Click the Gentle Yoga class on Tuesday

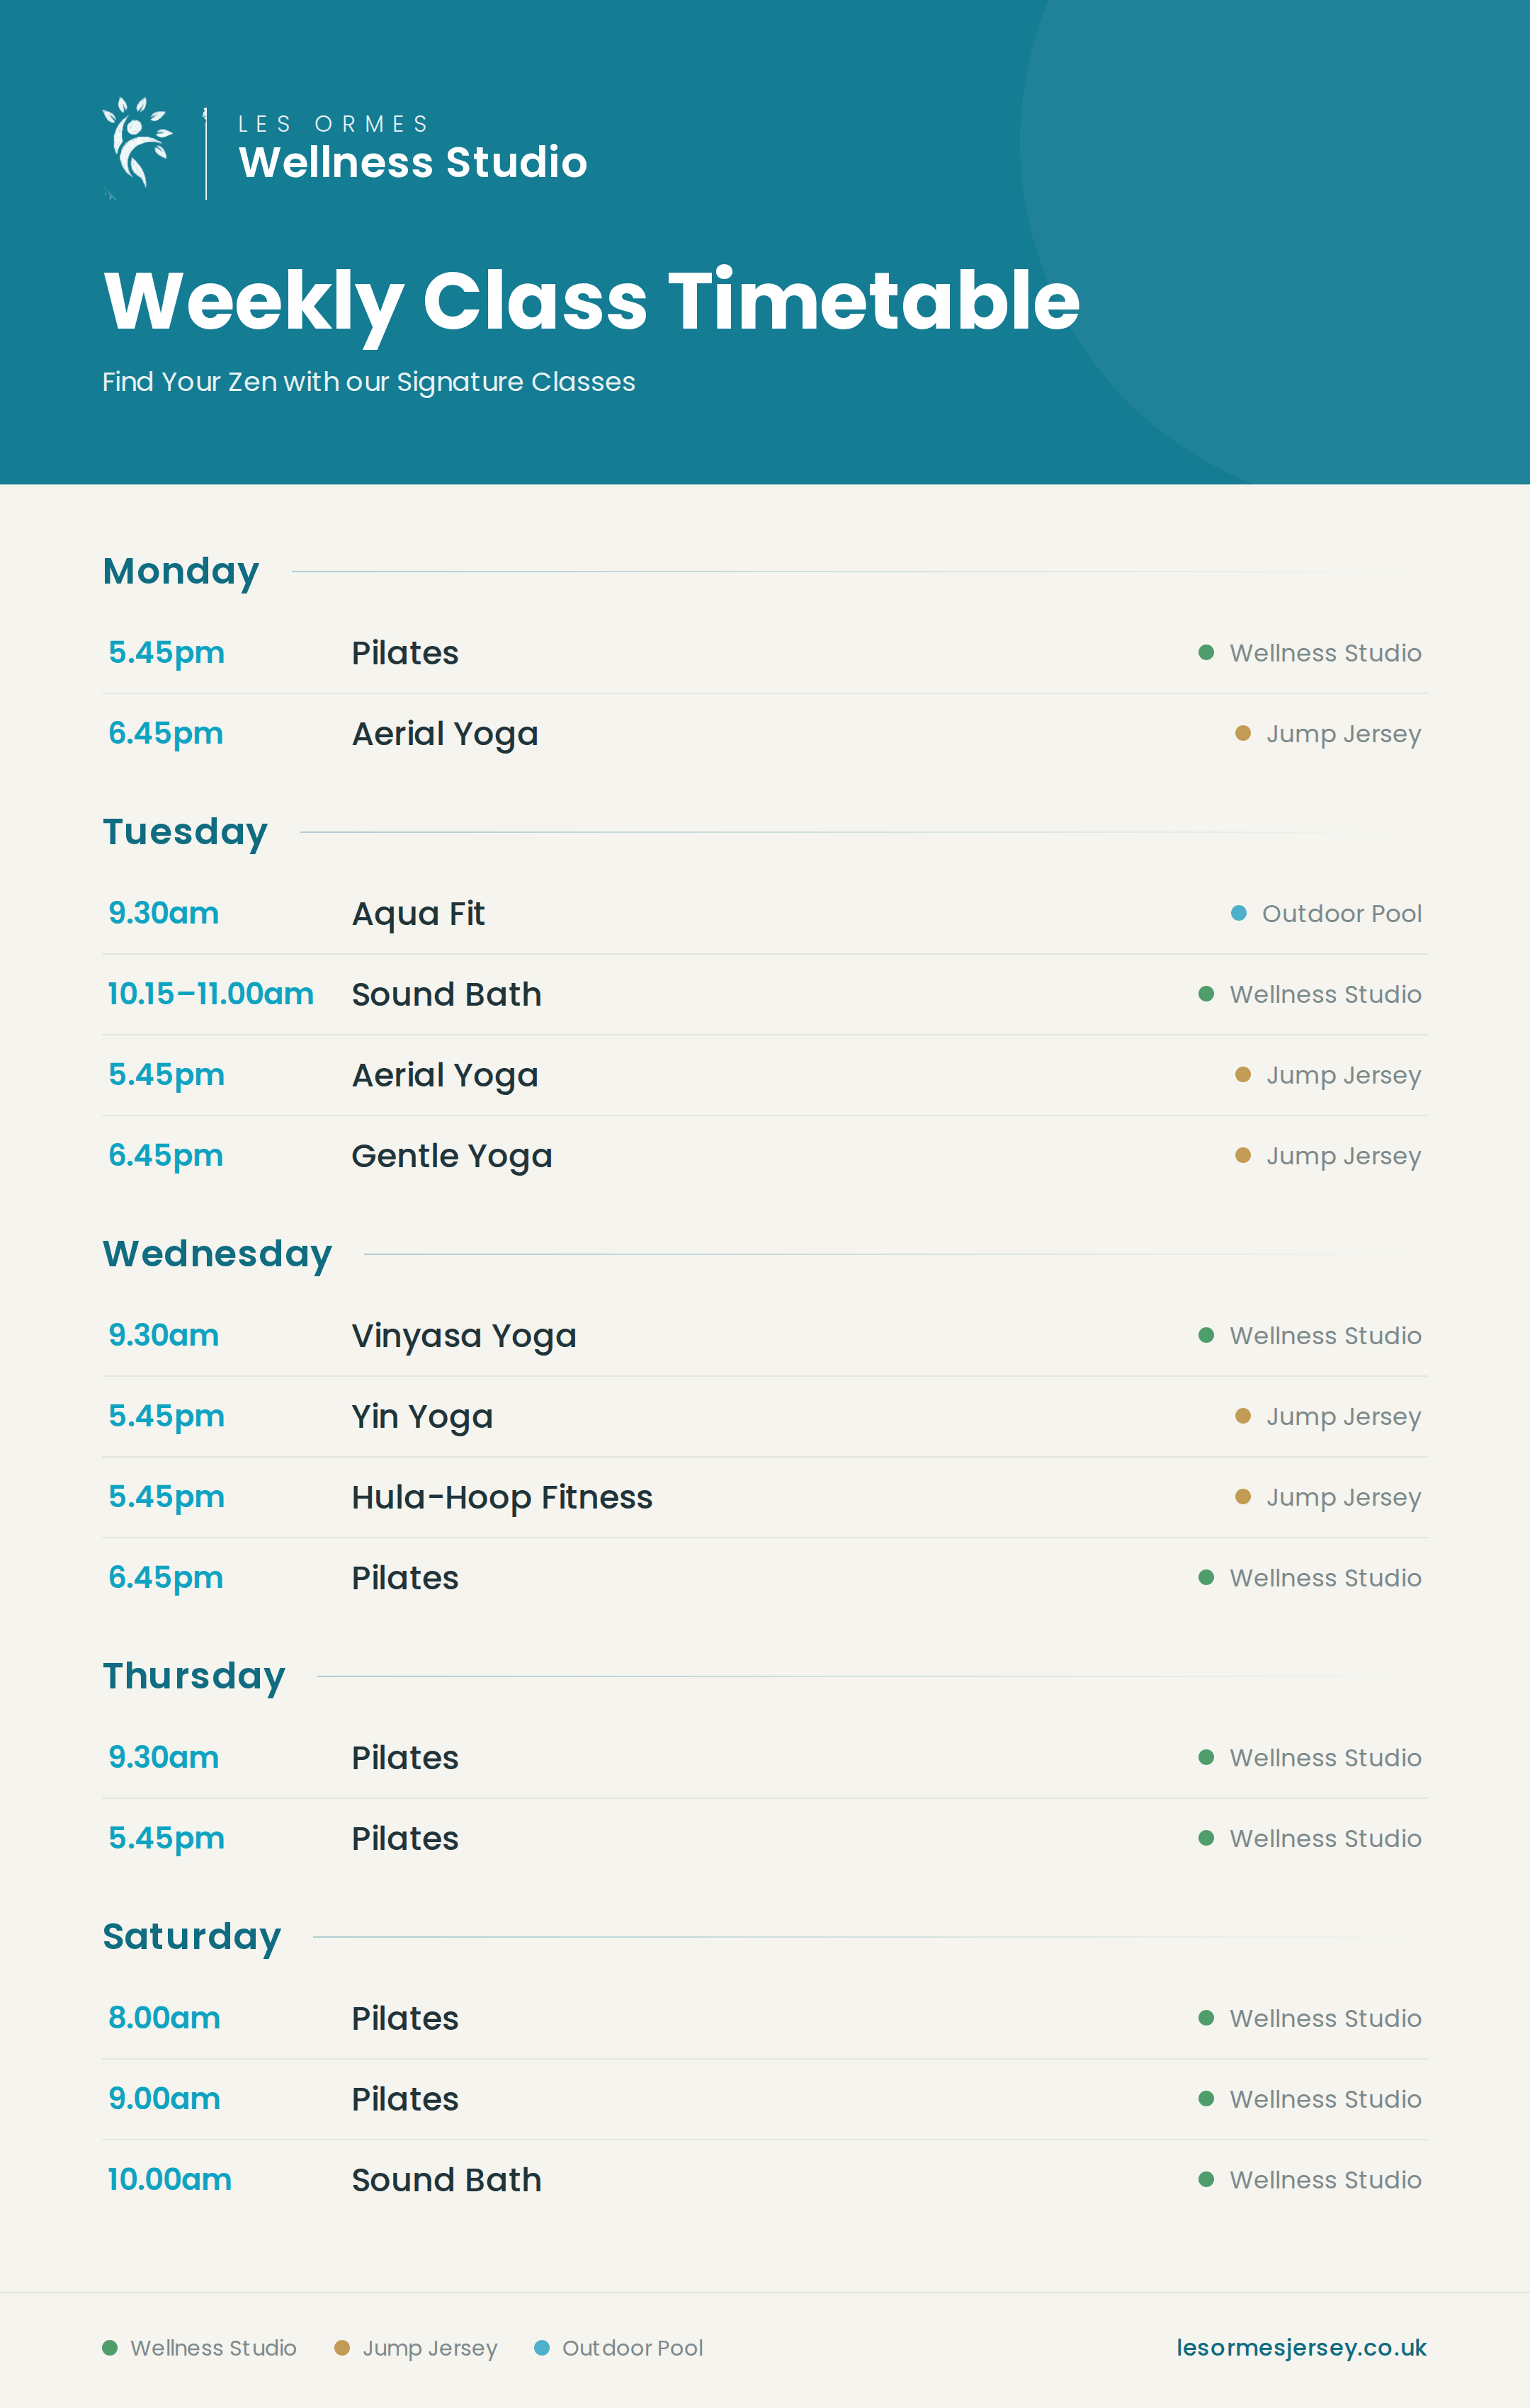click(452, 1156)
